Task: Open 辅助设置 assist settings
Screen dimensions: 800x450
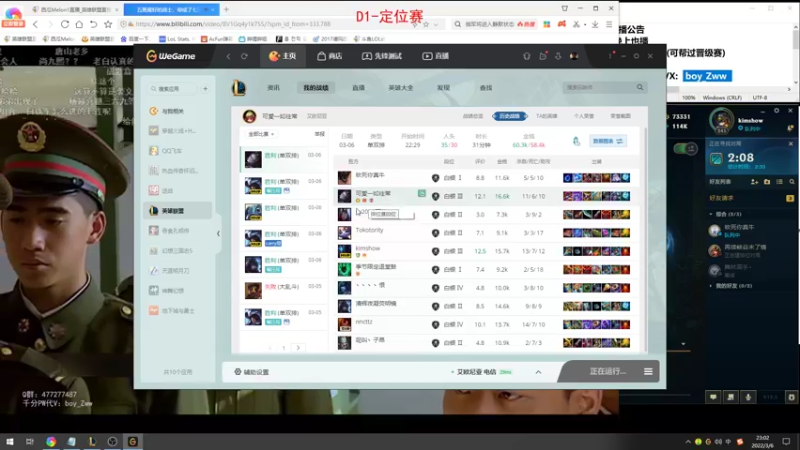Action: (x=252, y=372)
